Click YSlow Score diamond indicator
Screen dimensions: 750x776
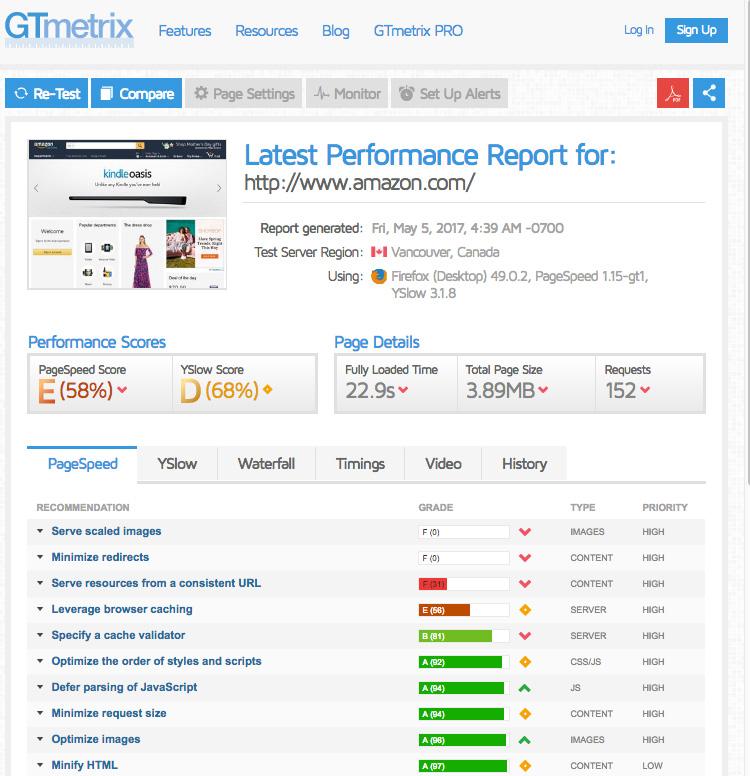(268, 389)
